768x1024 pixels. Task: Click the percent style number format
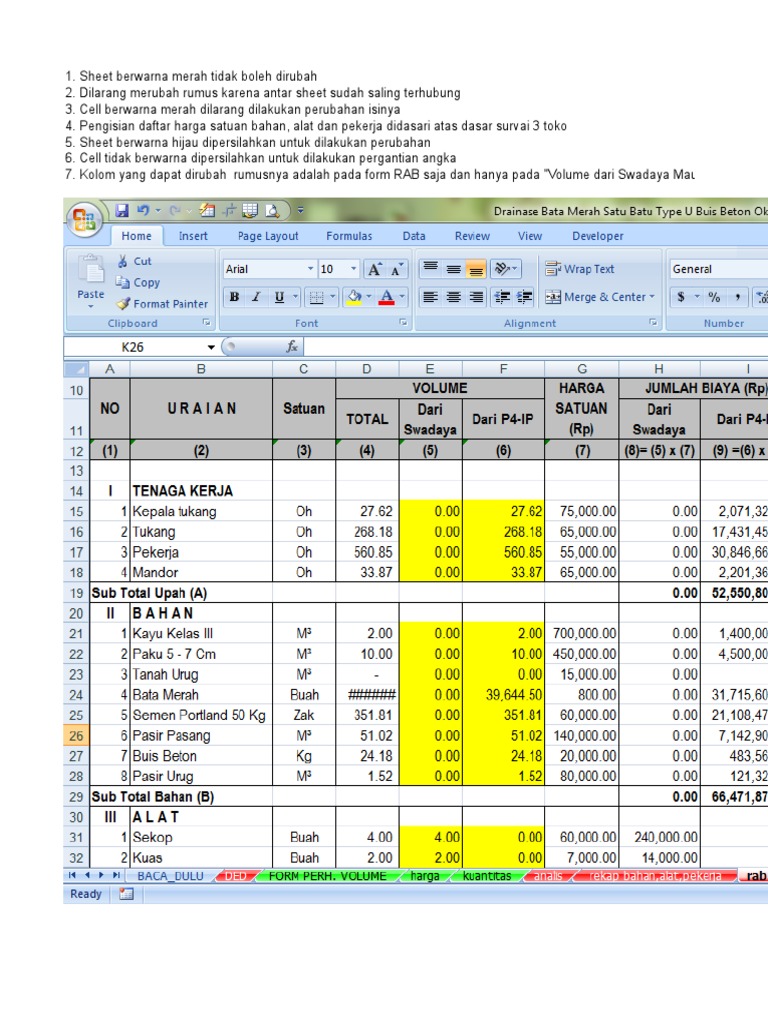pyautogui.click(x=714, y=297)
